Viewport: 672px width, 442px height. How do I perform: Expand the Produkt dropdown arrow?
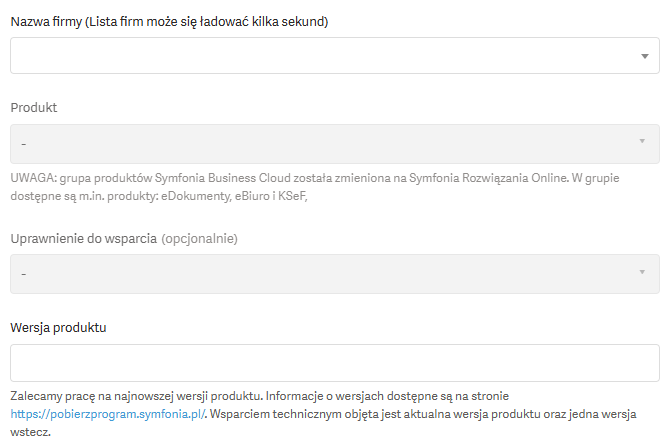click(642, 141)
